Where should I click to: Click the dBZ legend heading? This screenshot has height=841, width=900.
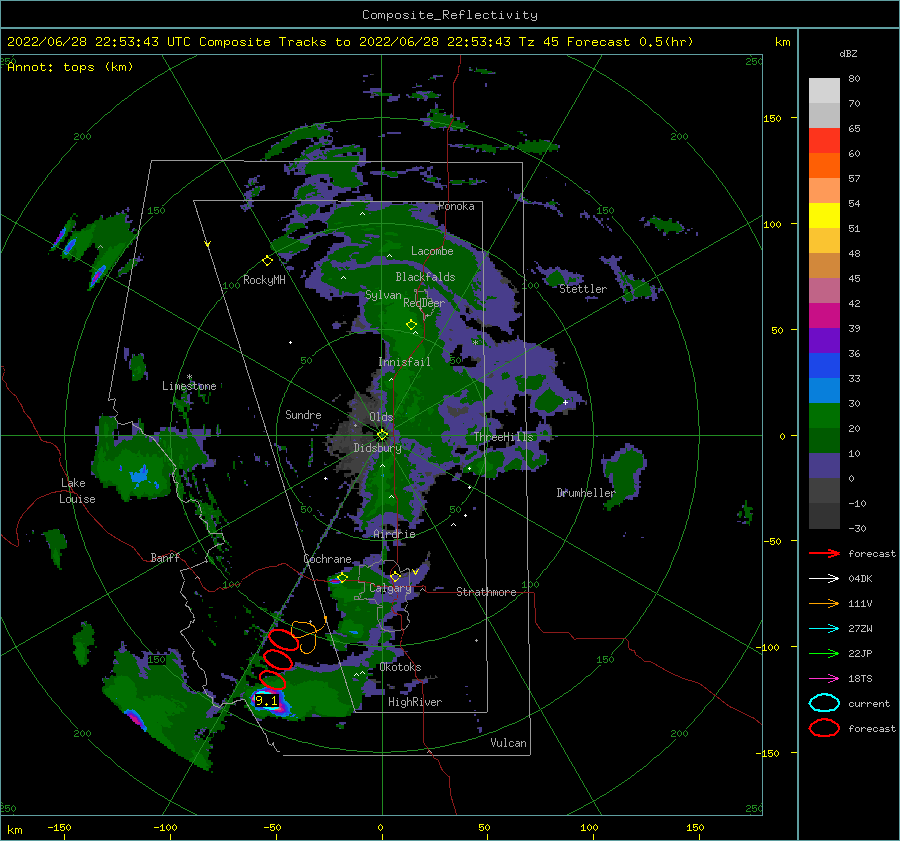click(x=848, y=54)
